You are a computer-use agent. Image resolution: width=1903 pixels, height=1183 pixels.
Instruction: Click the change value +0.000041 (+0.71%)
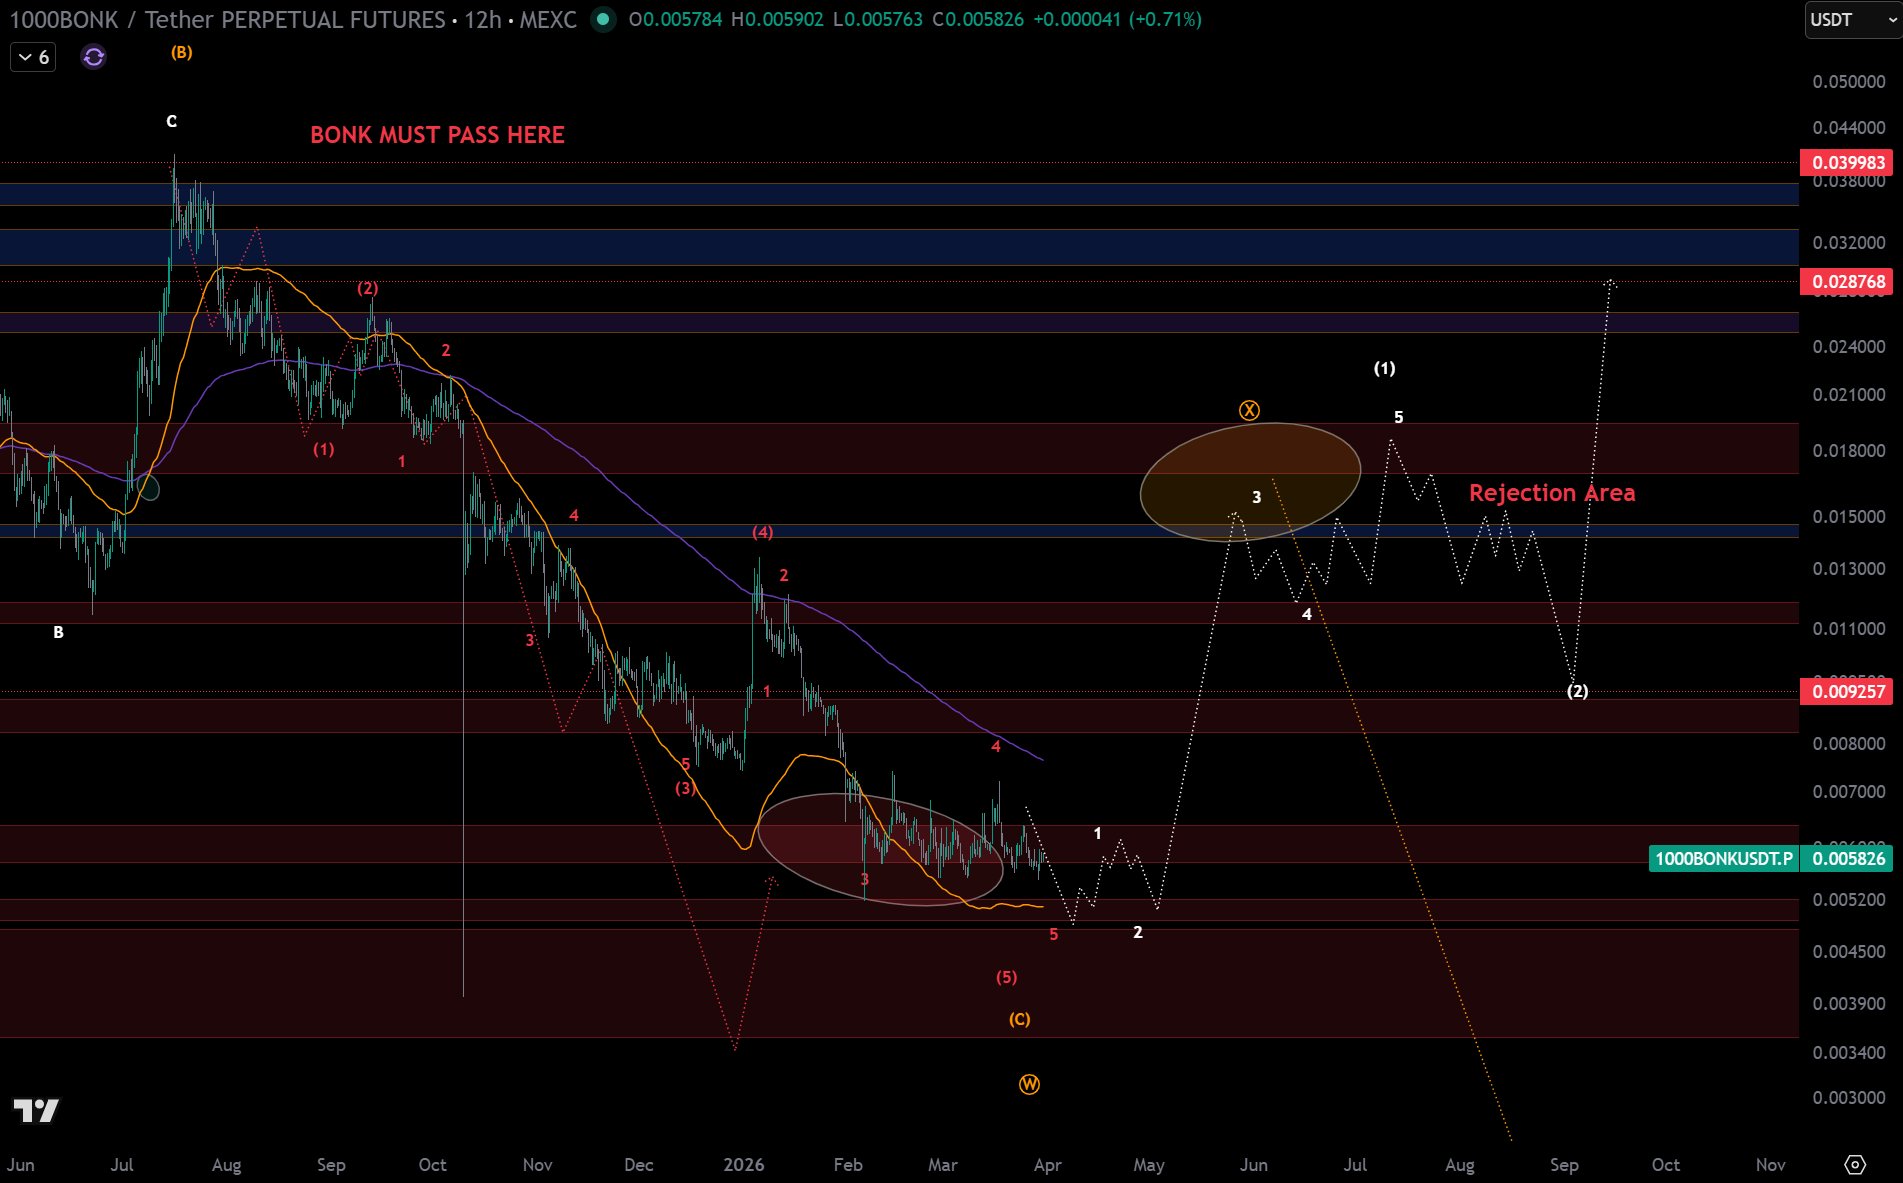click(x=1117, y=19)
